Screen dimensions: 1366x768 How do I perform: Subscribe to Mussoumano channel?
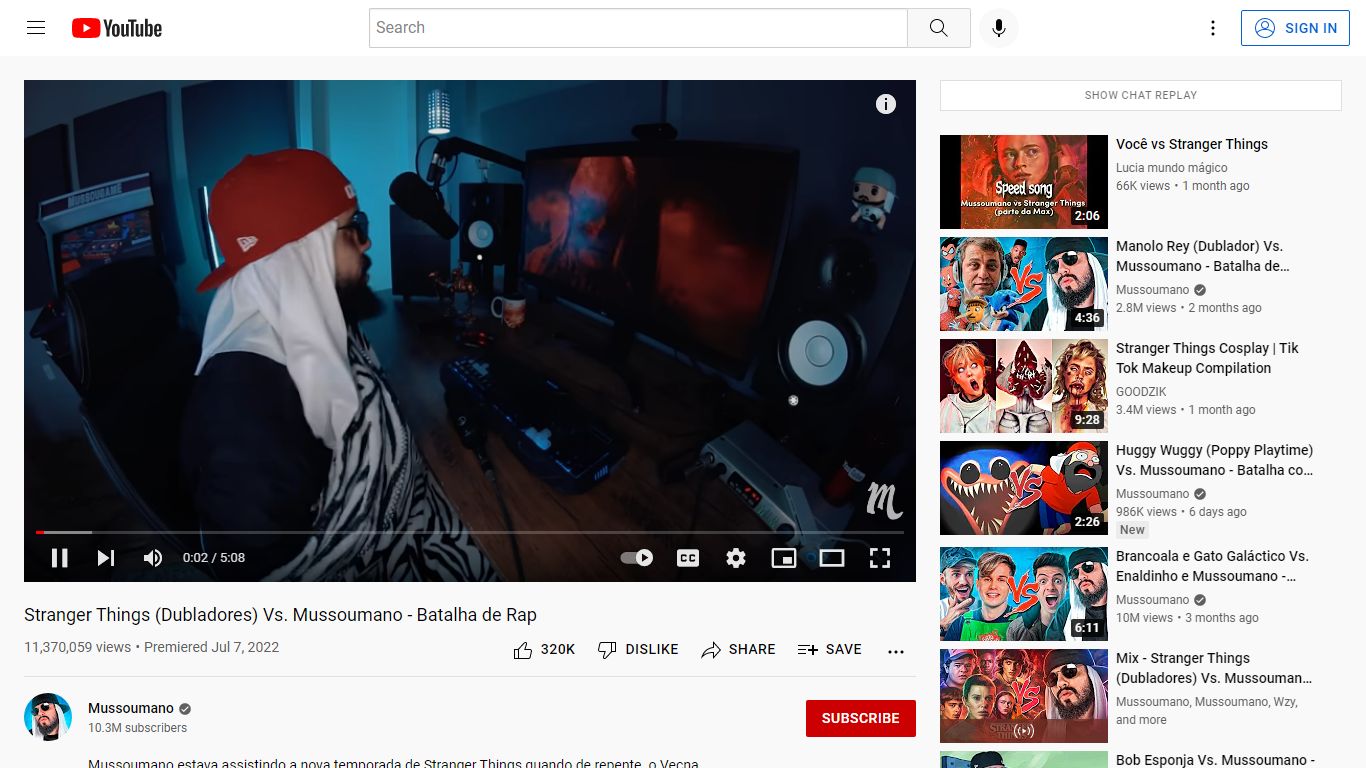[861, 718]
